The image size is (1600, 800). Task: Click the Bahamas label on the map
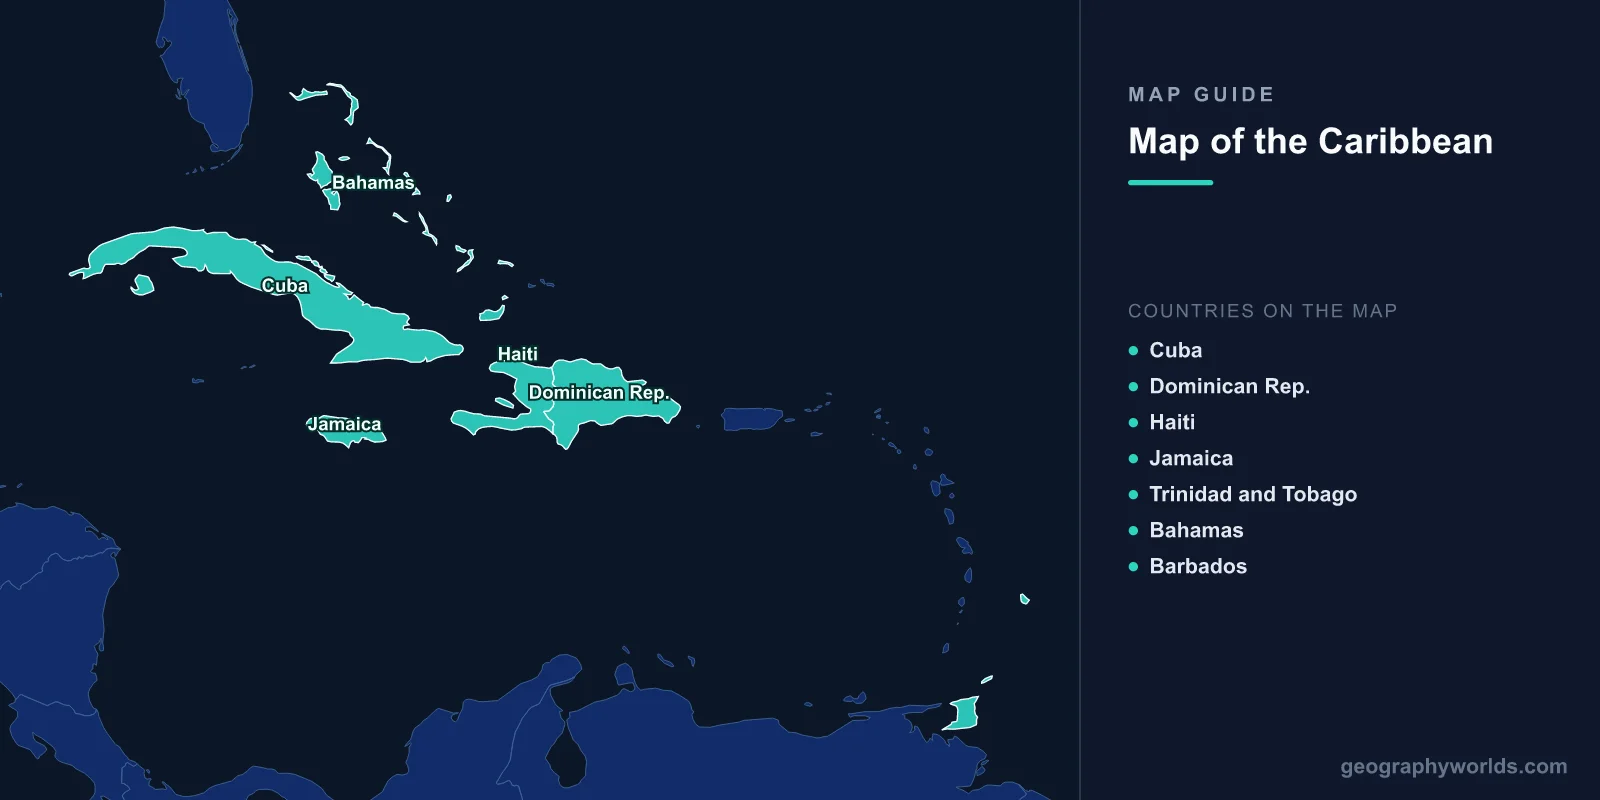tap(373, 183)
